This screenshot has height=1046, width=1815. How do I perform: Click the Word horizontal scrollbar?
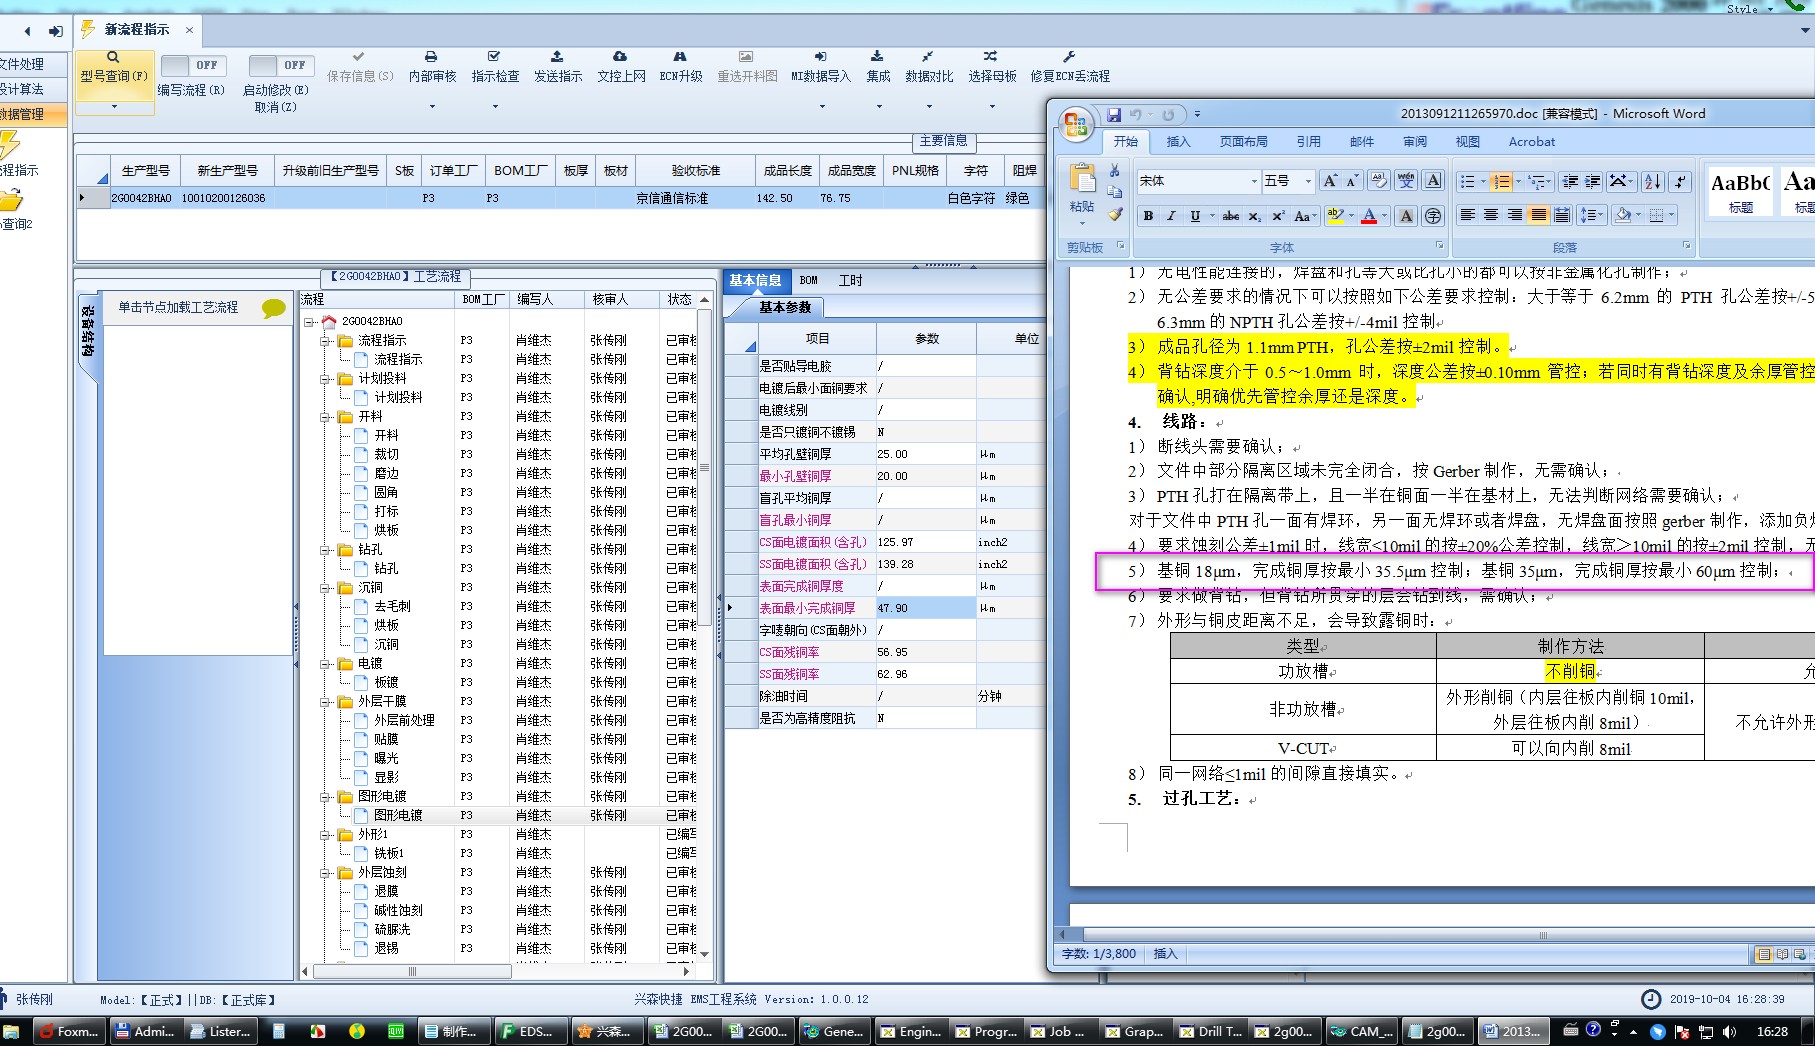coord(1543,936)
